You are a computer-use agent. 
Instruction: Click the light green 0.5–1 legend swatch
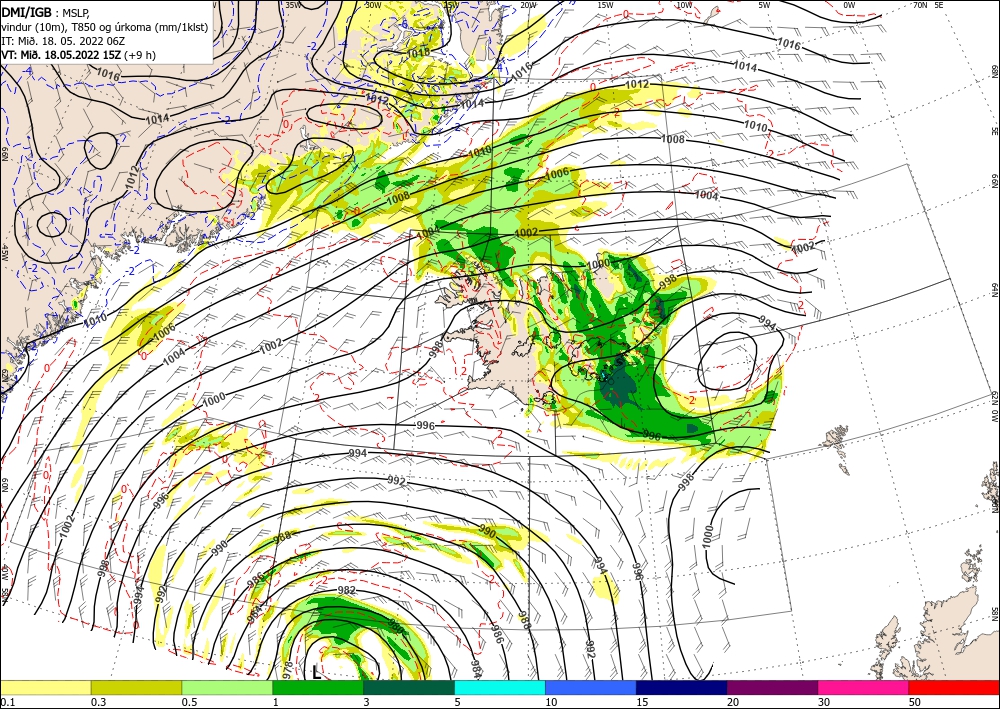click(227, 687)
